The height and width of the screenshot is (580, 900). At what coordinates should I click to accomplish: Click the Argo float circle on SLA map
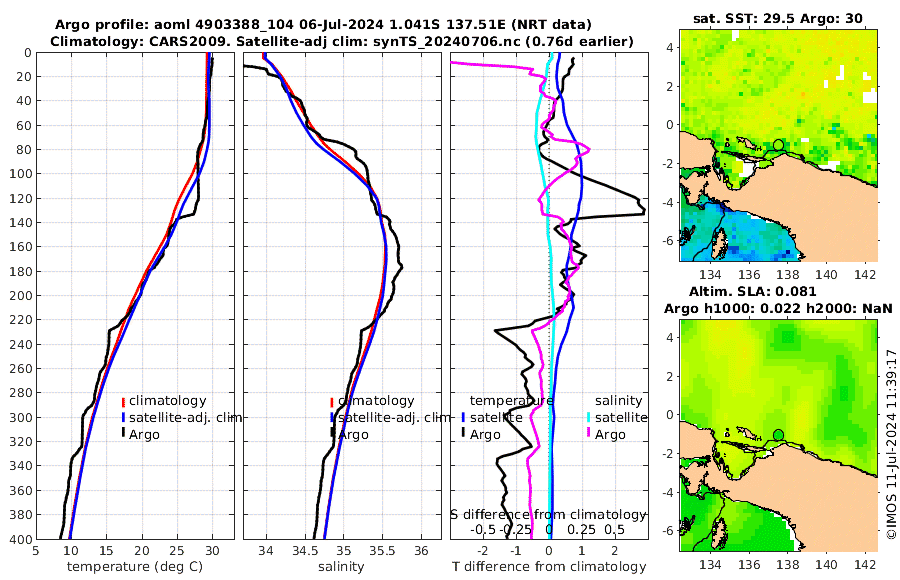point(778,435)
